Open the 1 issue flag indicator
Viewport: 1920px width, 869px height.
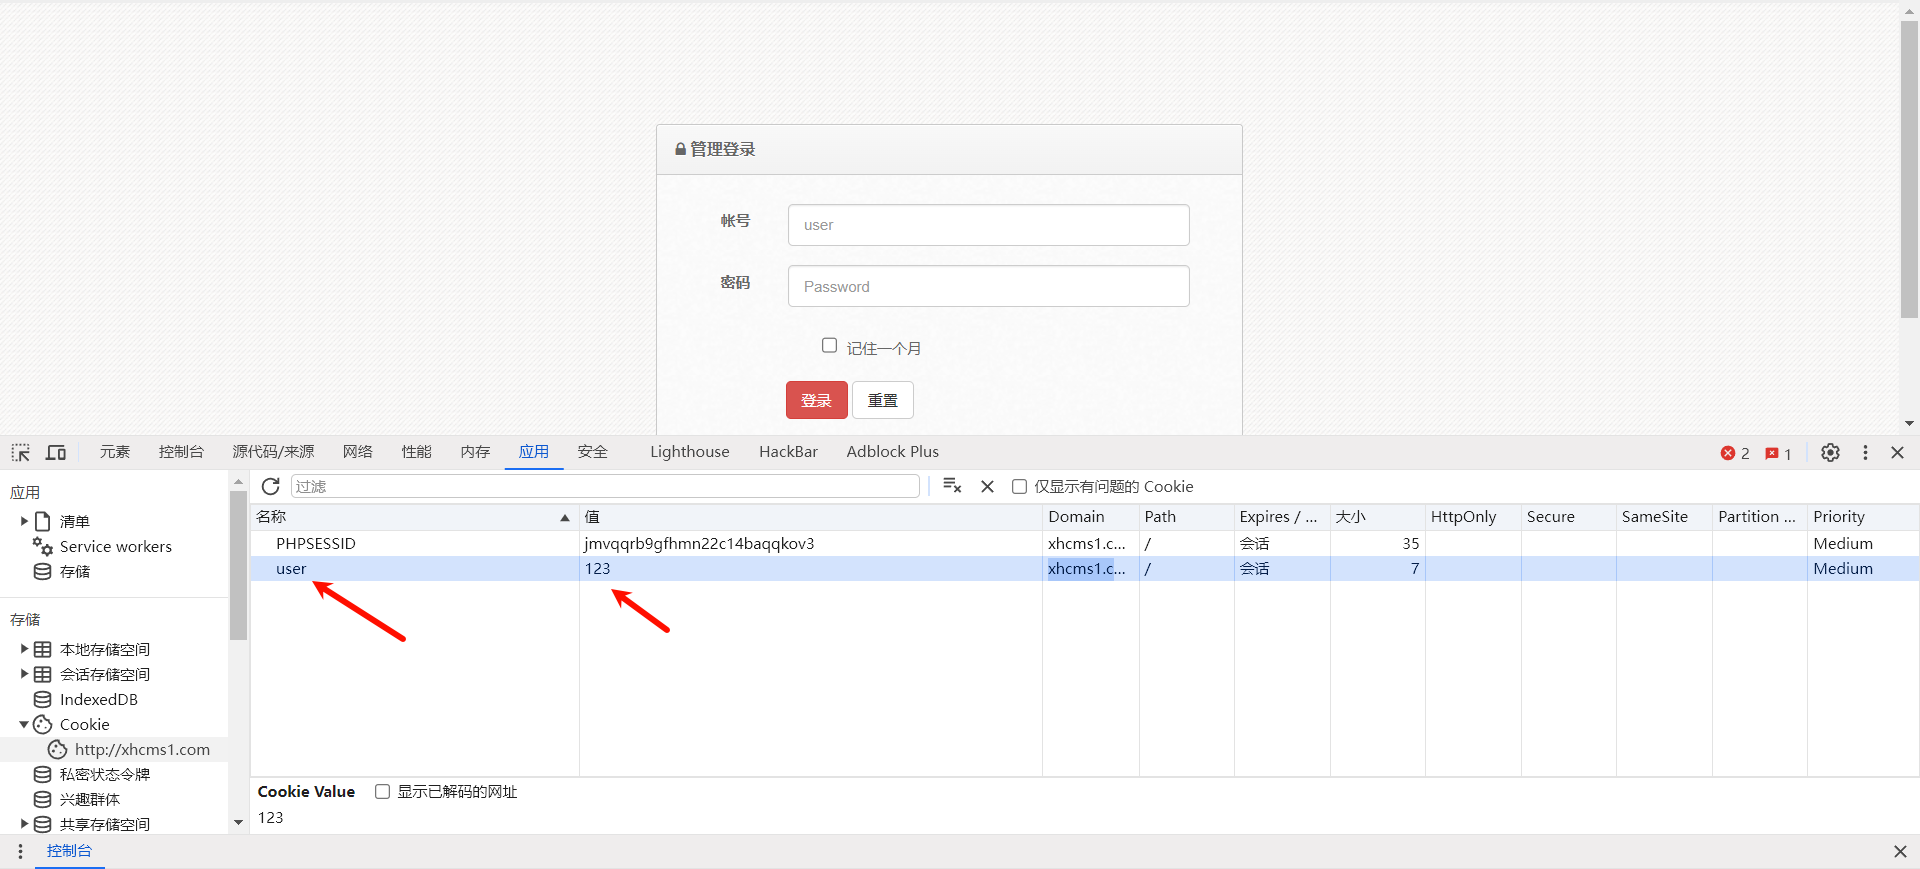[x=1778, y=453]
